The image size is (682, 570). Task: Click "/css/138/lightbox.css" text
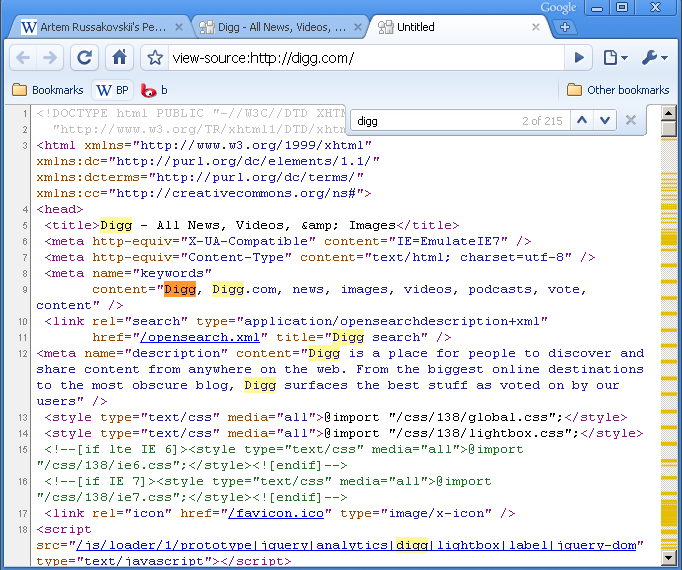tap(481, 433)
